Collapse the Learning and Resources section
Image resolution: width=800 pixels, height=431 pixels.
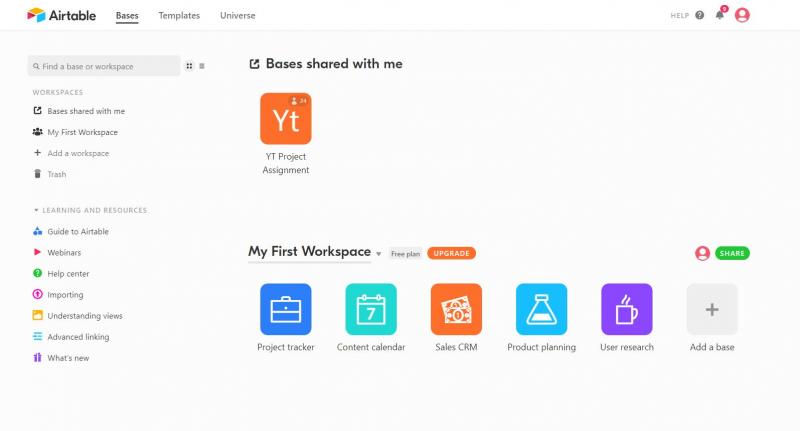(37, 210)
